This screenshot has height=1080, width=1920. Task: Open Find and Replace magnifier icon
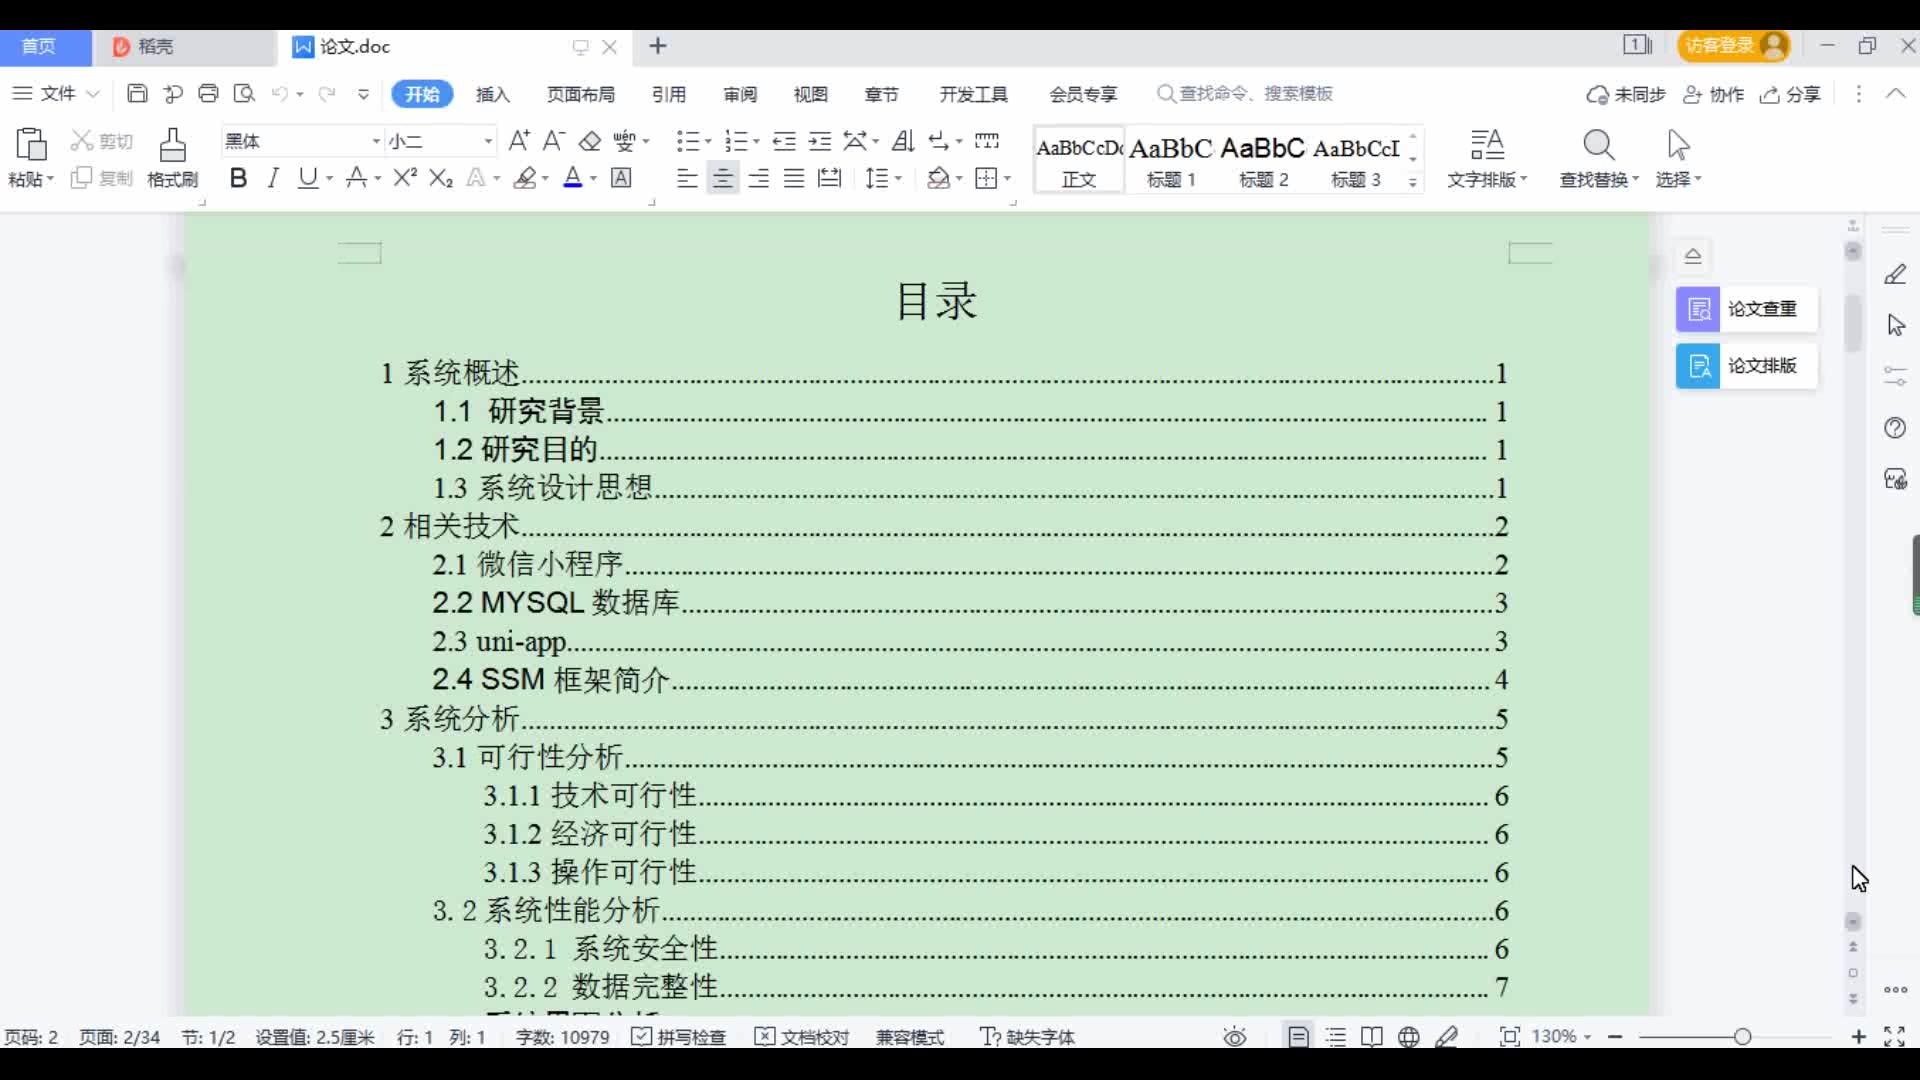[1598, 146]
